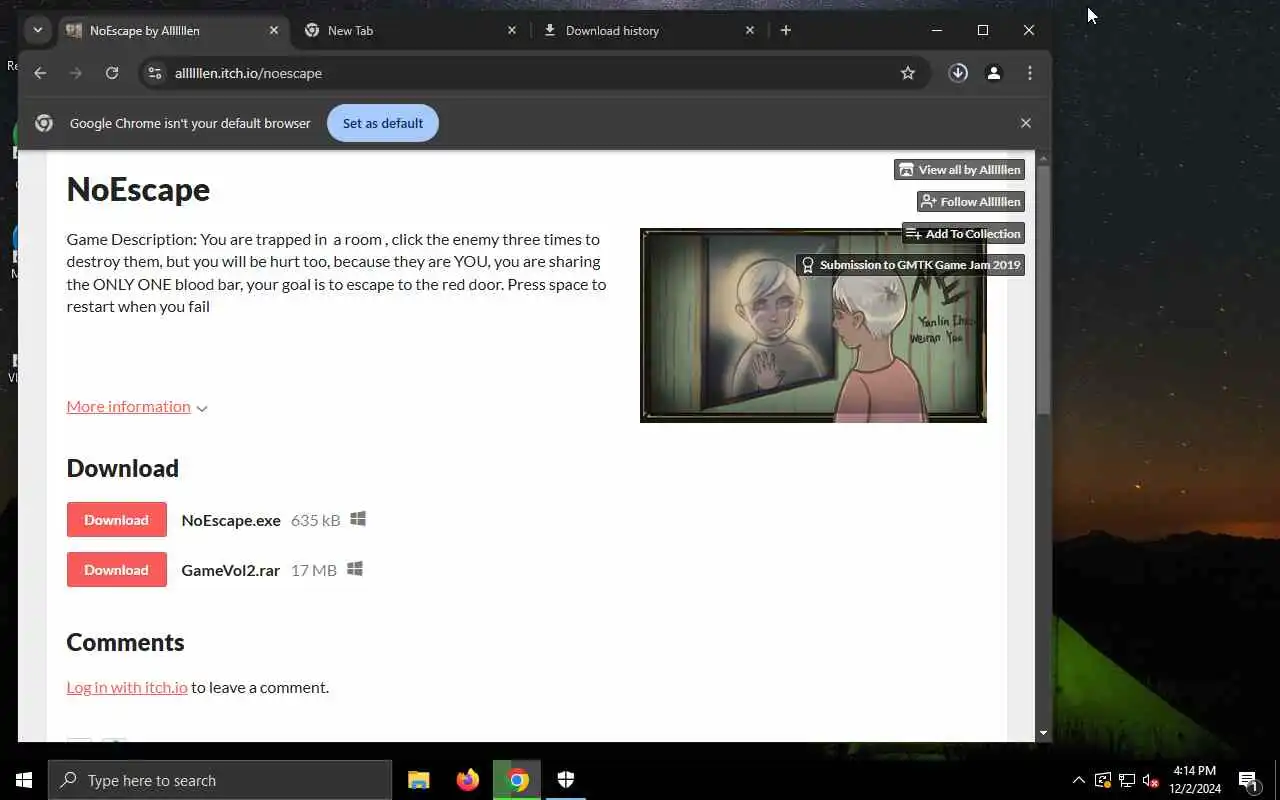Click the Chrome taskbar icon

[x=517, y=780]
